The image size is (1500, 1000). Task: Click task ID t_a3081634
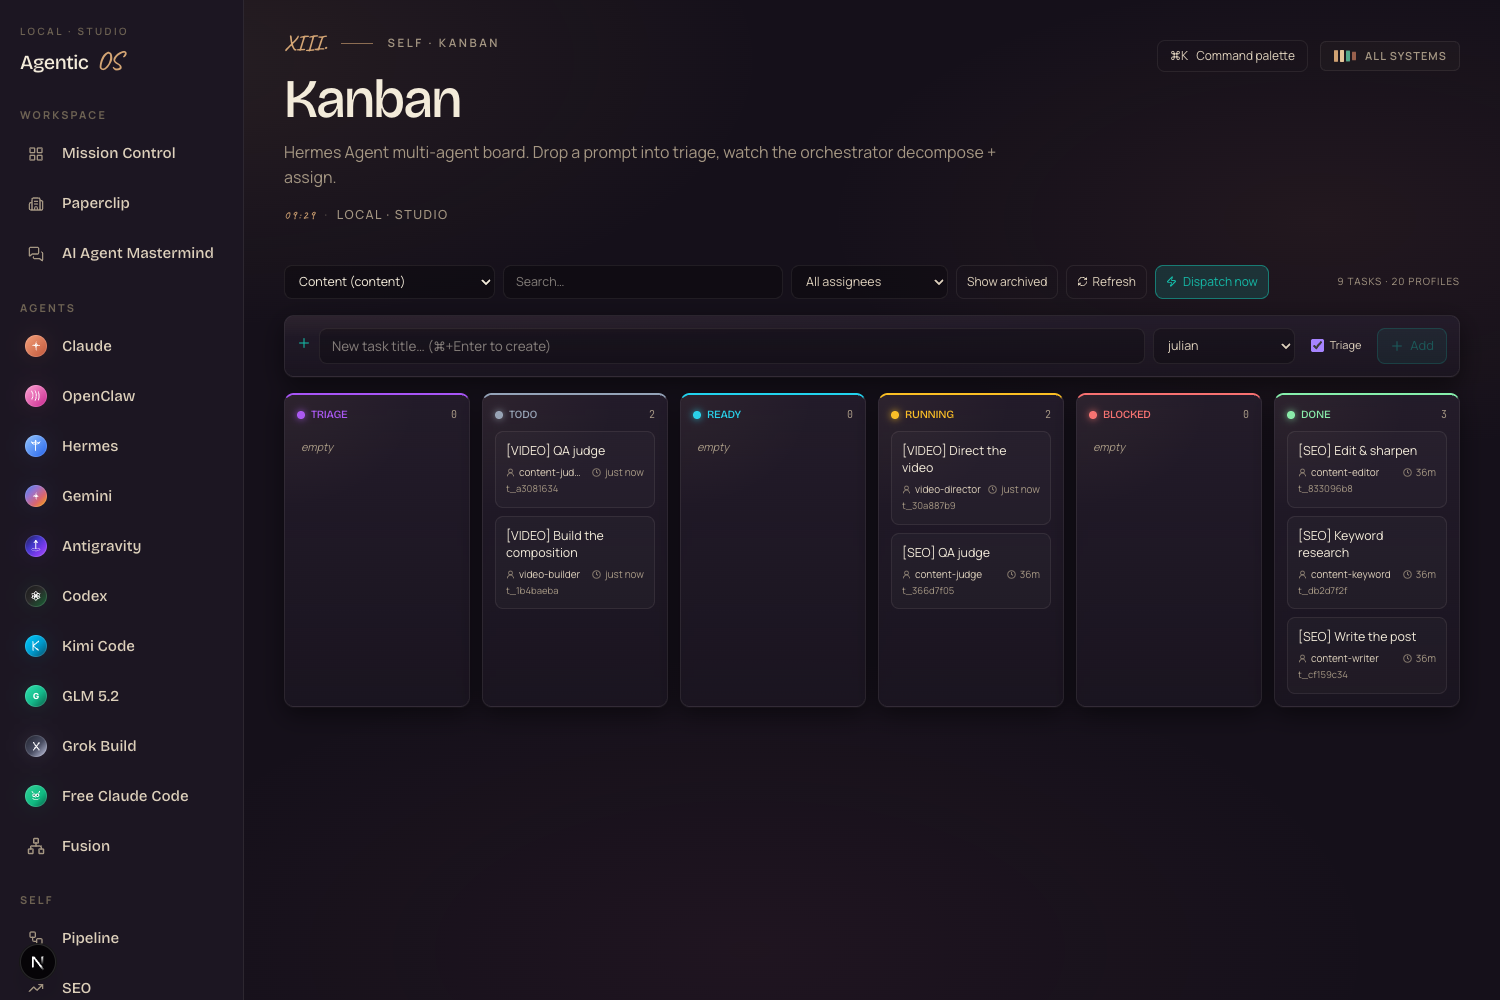[532, 489]
